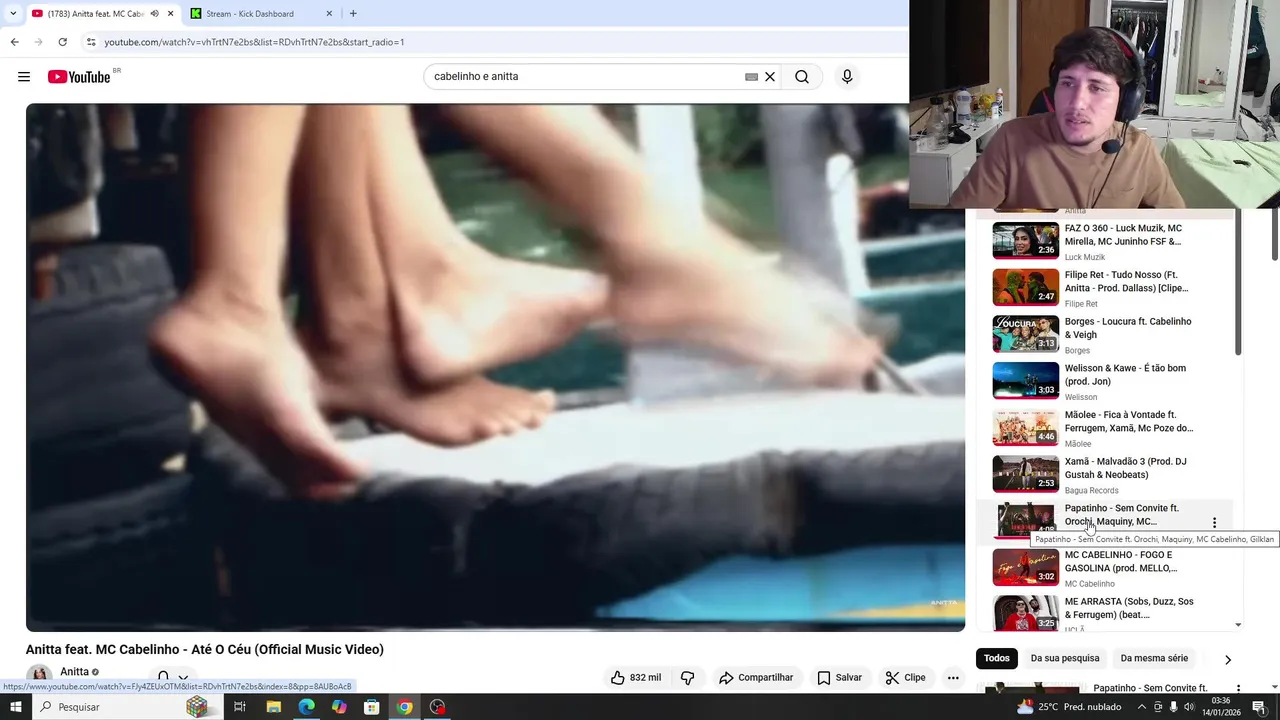Reload the page with the browser refresh button

62,42
